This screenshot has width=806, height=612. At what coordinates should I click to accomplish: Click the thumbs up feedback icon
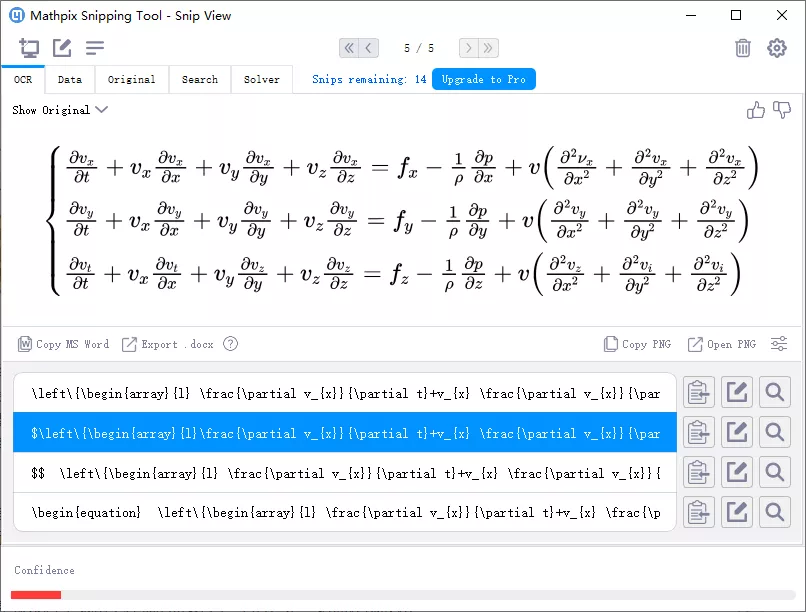pos(756,109)
